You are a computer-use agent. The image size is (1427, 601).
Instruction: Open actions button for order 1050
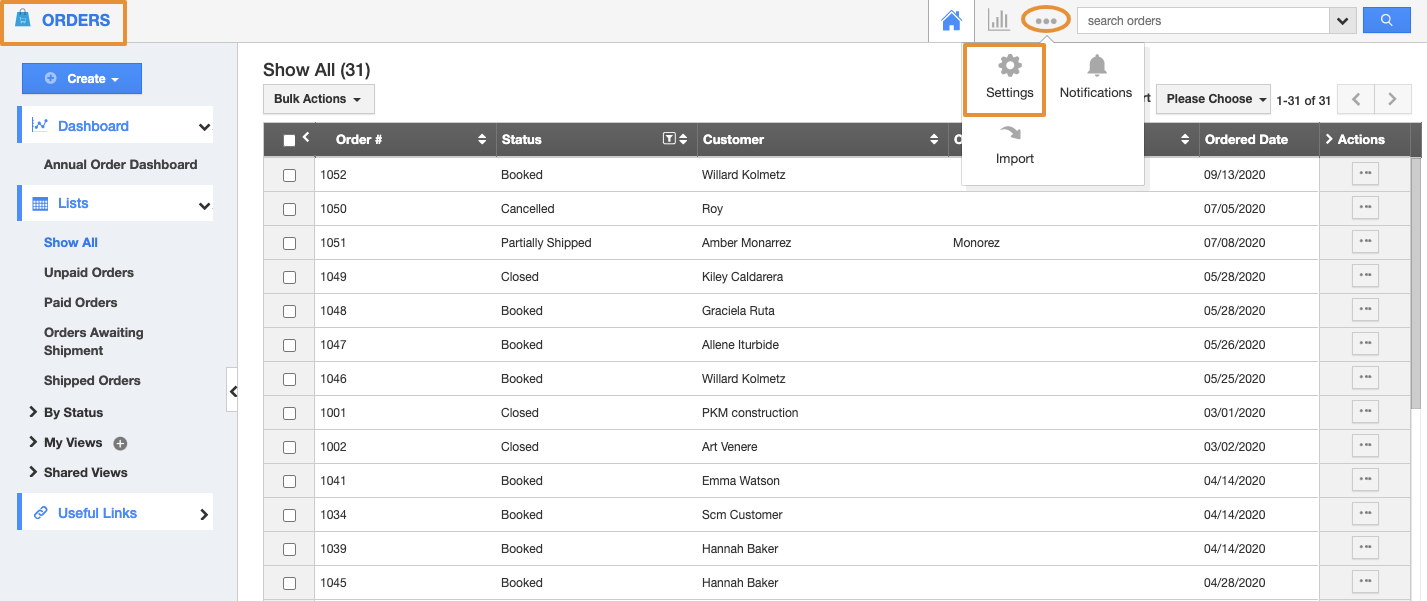[1365, 208]
